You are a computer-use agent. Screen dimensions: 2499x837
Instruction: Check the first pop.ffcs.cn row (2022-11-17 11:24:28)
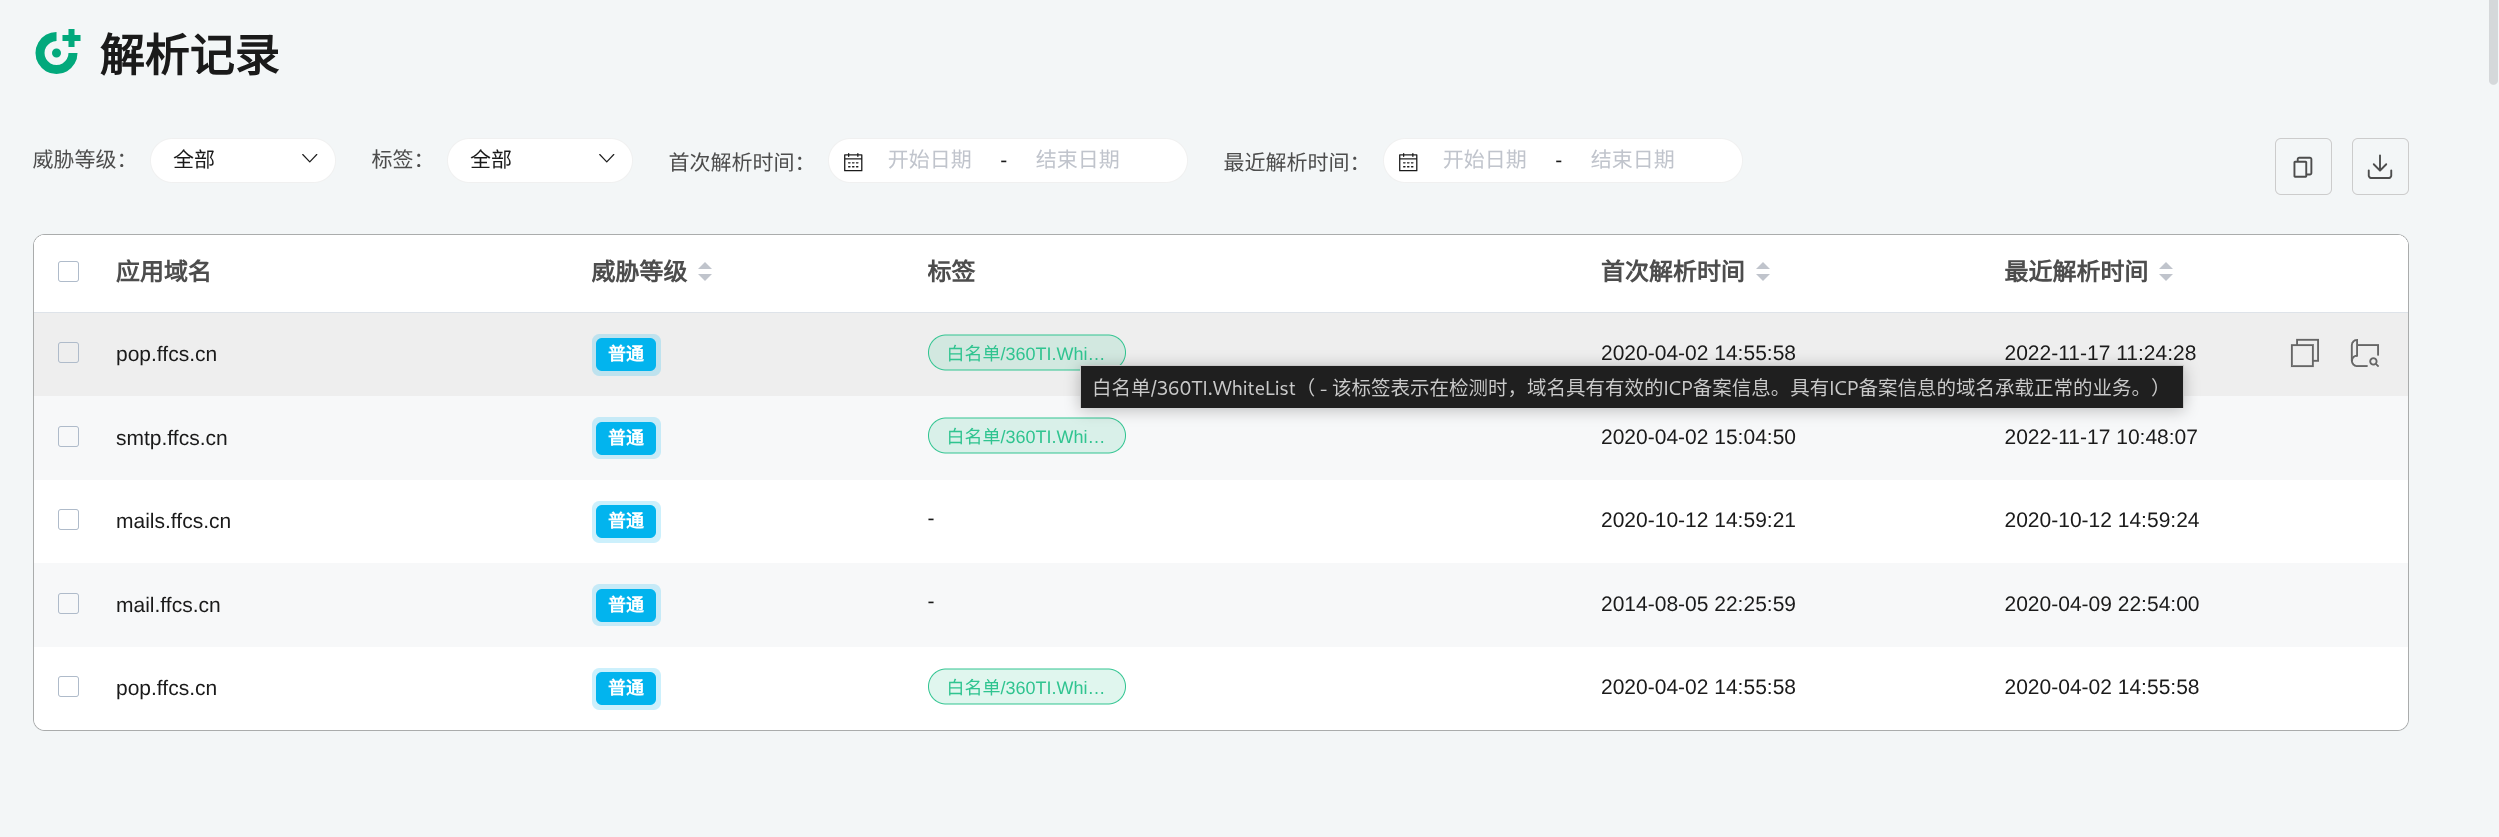tap(68, 353)
